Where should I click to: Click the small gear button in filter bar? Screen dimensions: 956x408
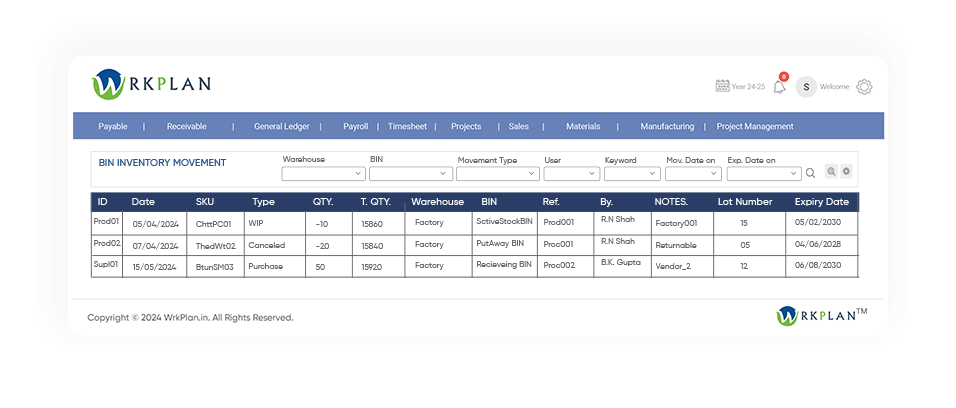846,171
